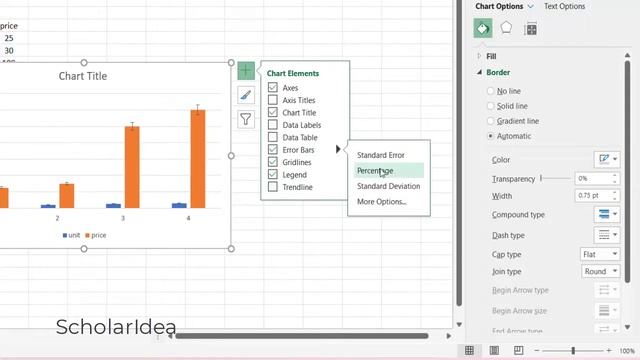Enable the Axis Titles checkbox
640x360 pixels.
(x=273, y=100)
